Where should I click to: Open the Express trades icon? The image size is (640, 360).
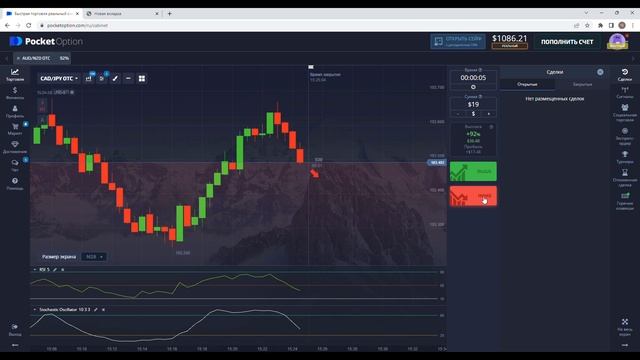pos(624,136)
